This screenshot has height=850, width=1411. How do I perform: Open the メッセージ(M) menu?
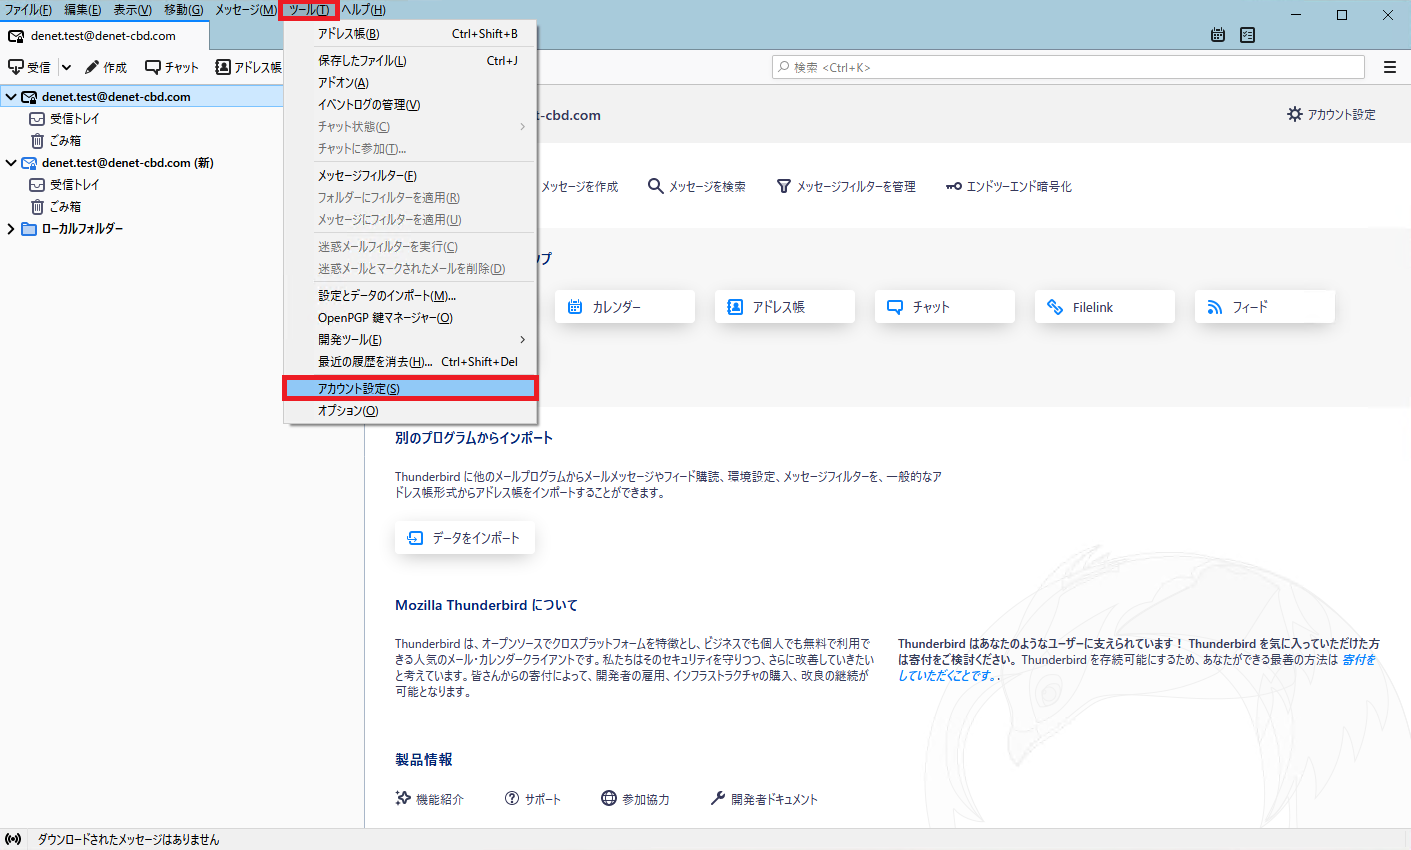pyautogui.click(x=245, y=10)
